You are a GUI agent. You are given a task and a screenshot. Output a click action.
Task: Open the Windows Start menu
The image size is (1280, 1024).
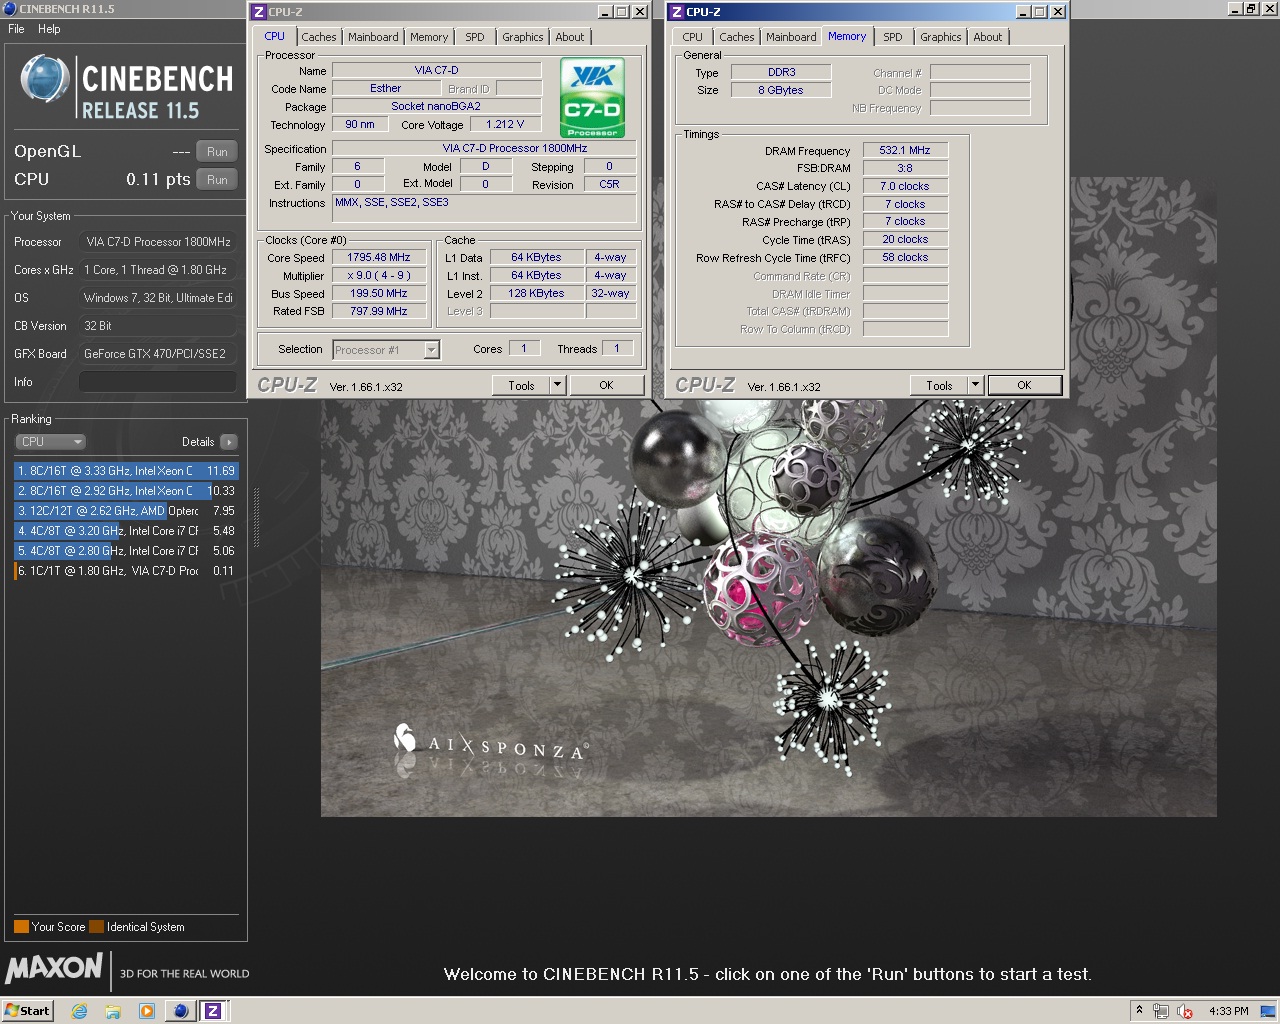point(27,1011)
